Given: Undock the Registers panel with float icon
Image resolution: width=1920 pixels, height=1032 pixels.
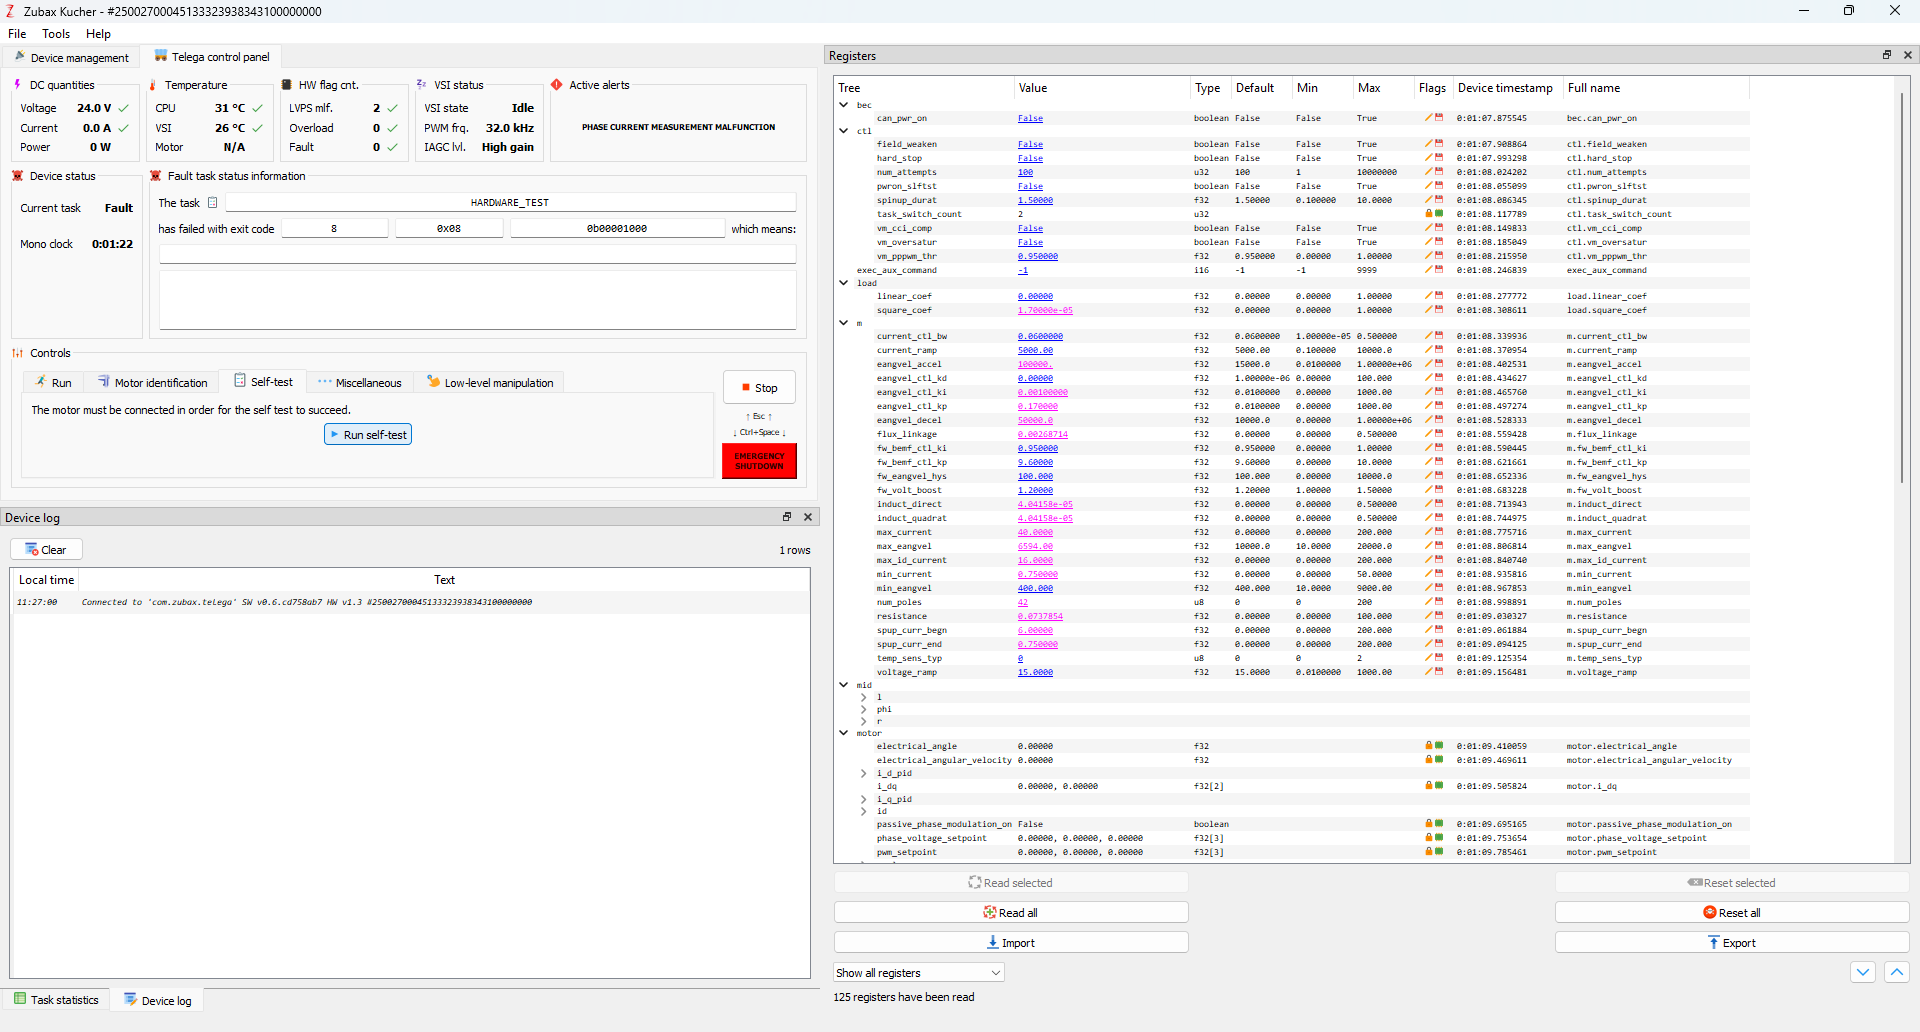Looking at the screenshot, I should (x=1887, y=55).
